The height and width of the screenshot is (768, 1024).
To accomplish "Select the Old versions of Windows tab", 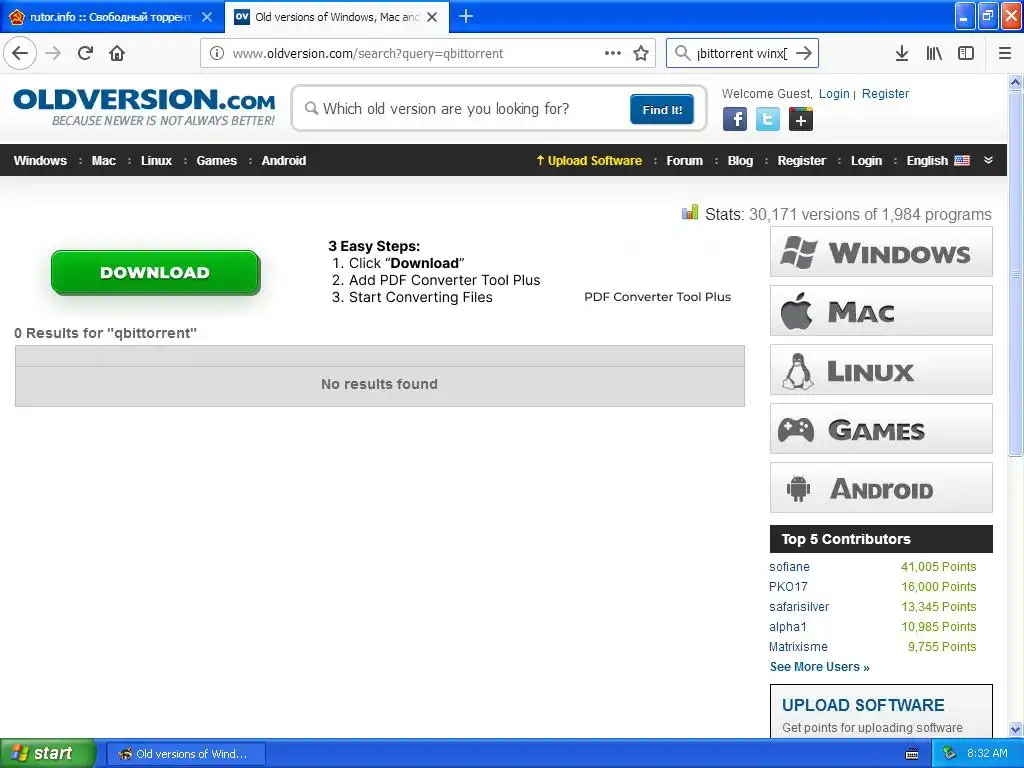I will (x=336, y=17).
